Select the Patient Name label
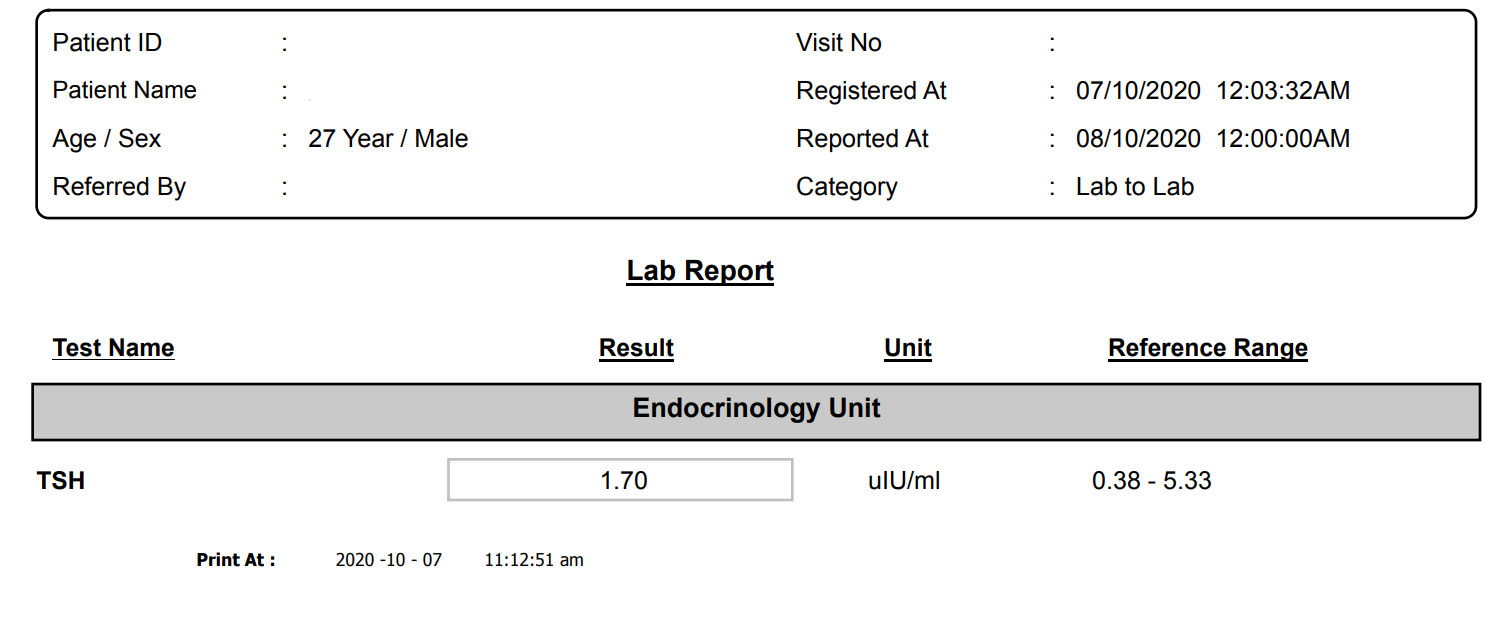 pos(124,90)
